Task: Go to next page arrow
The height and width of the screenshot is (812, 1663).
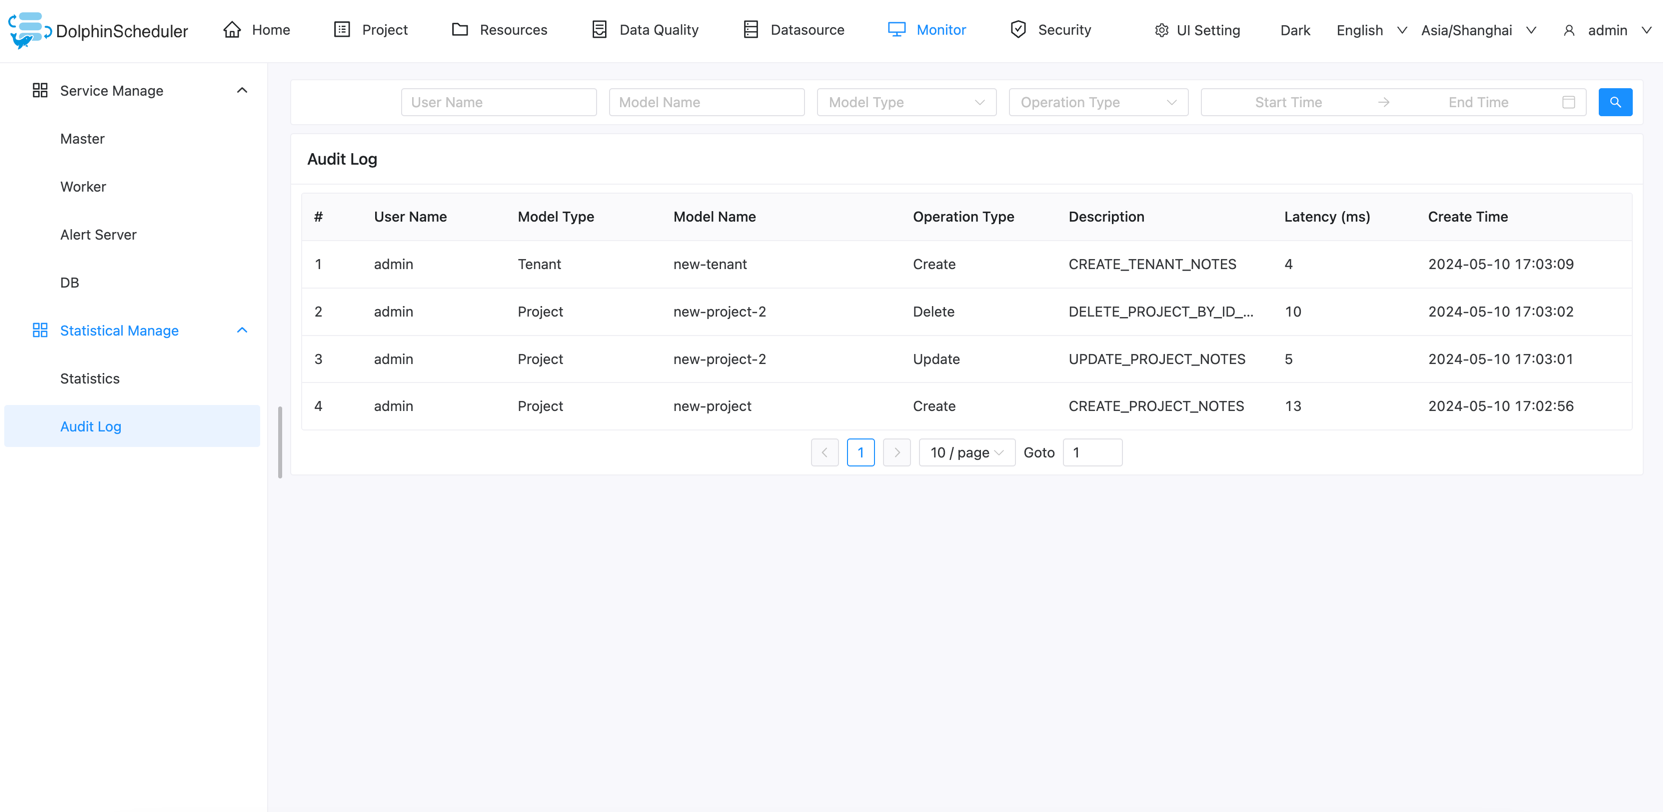Action: [897, 453]
